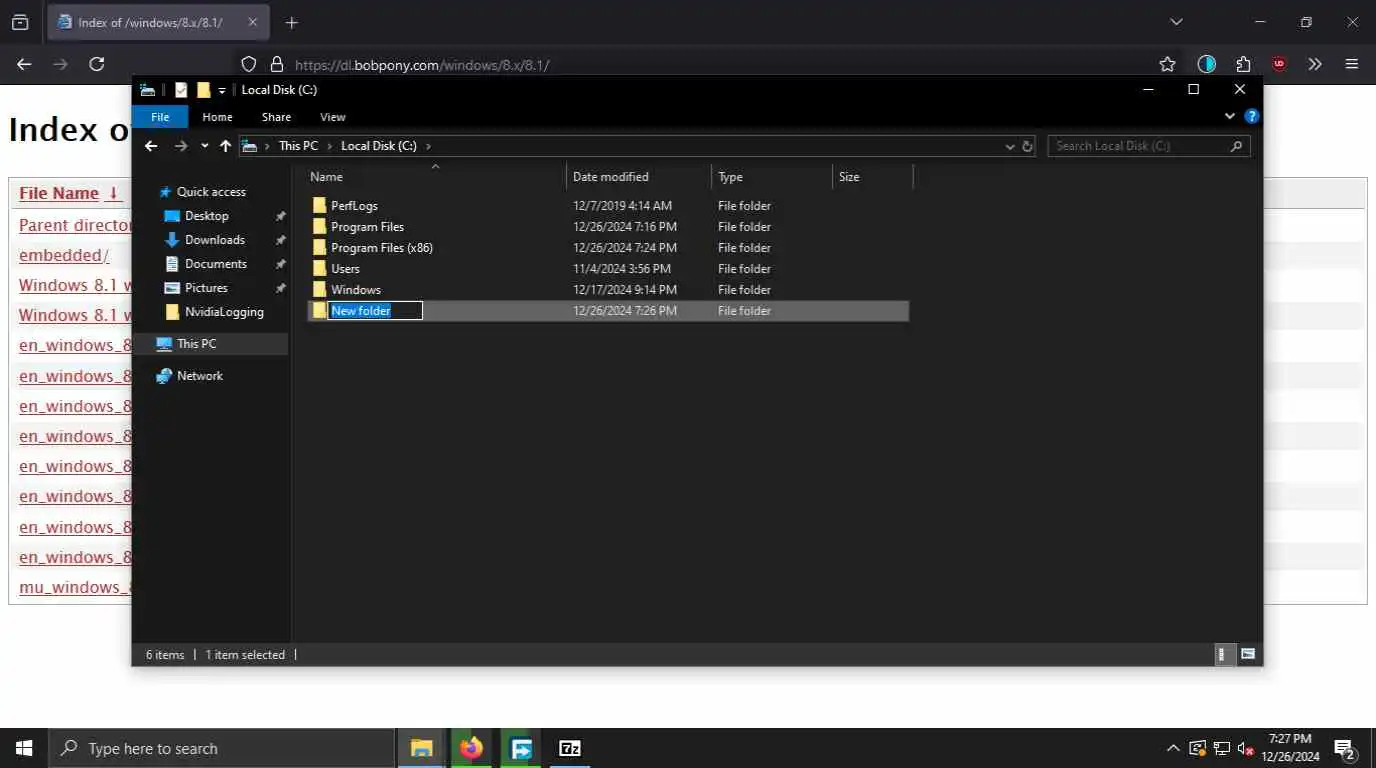Open the Firefox Extensions puzzle icon
This screenshot has height=768, width=1376.
[x=1243, y=64]
